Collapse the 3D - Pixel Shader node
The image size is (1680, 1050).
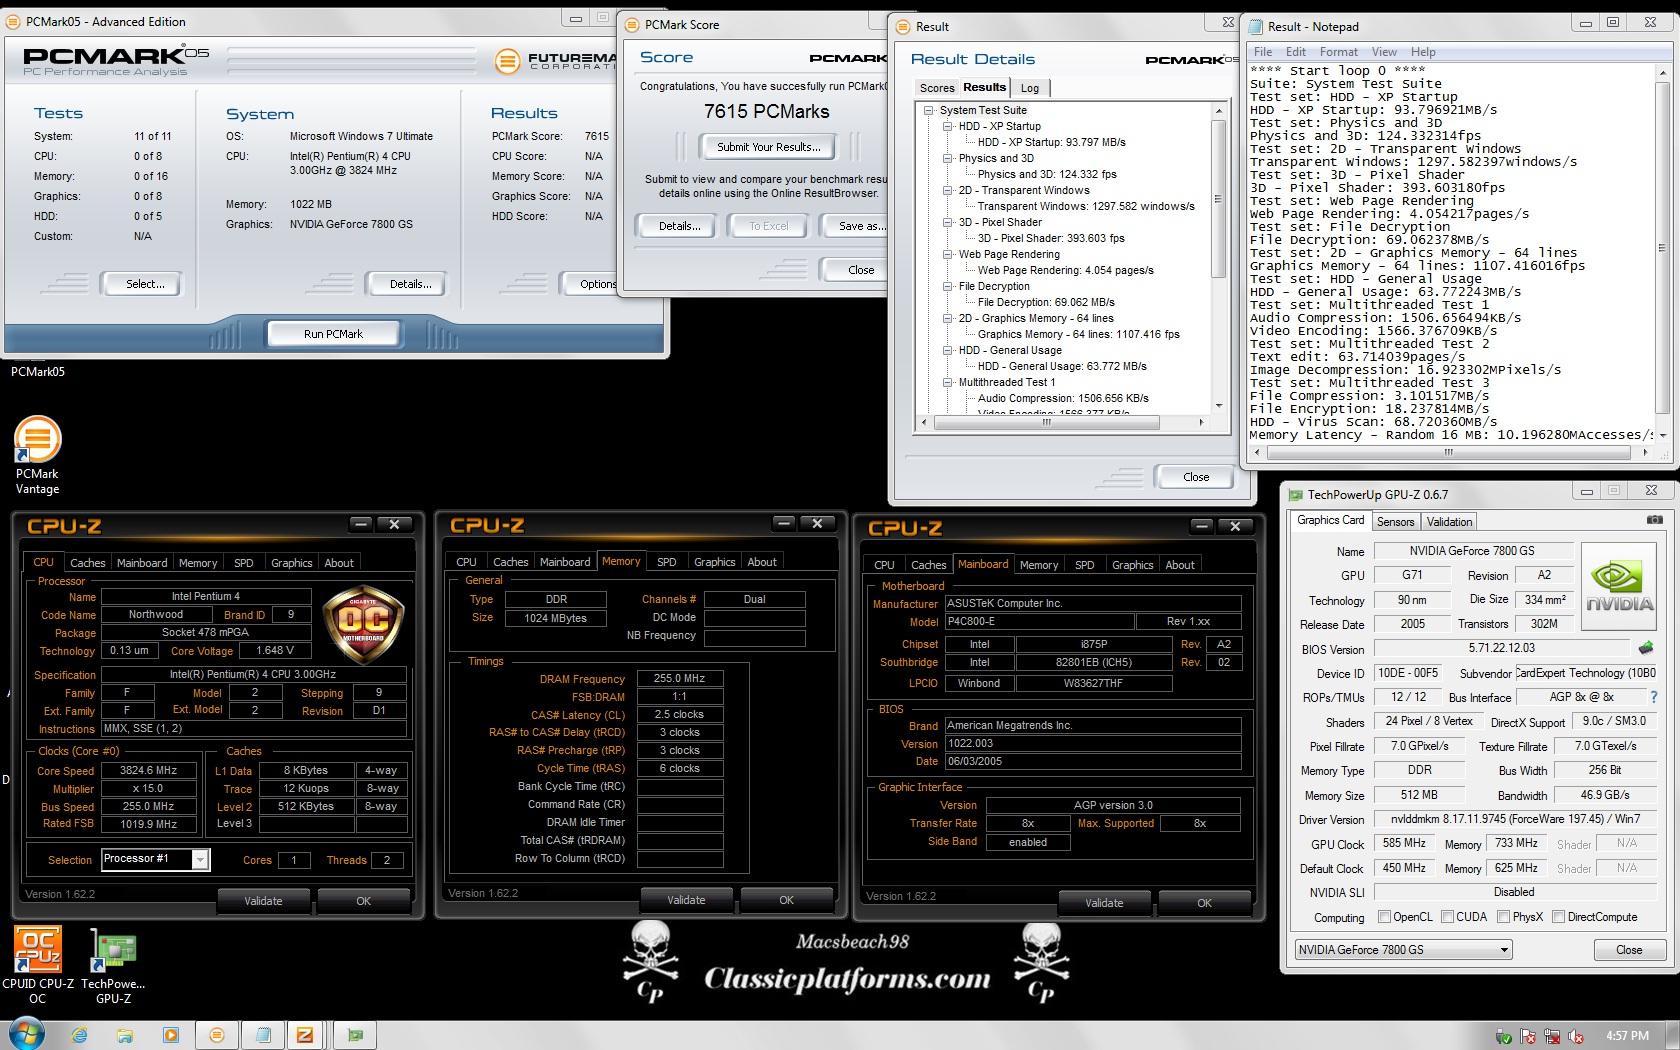[x=948, y=222]
